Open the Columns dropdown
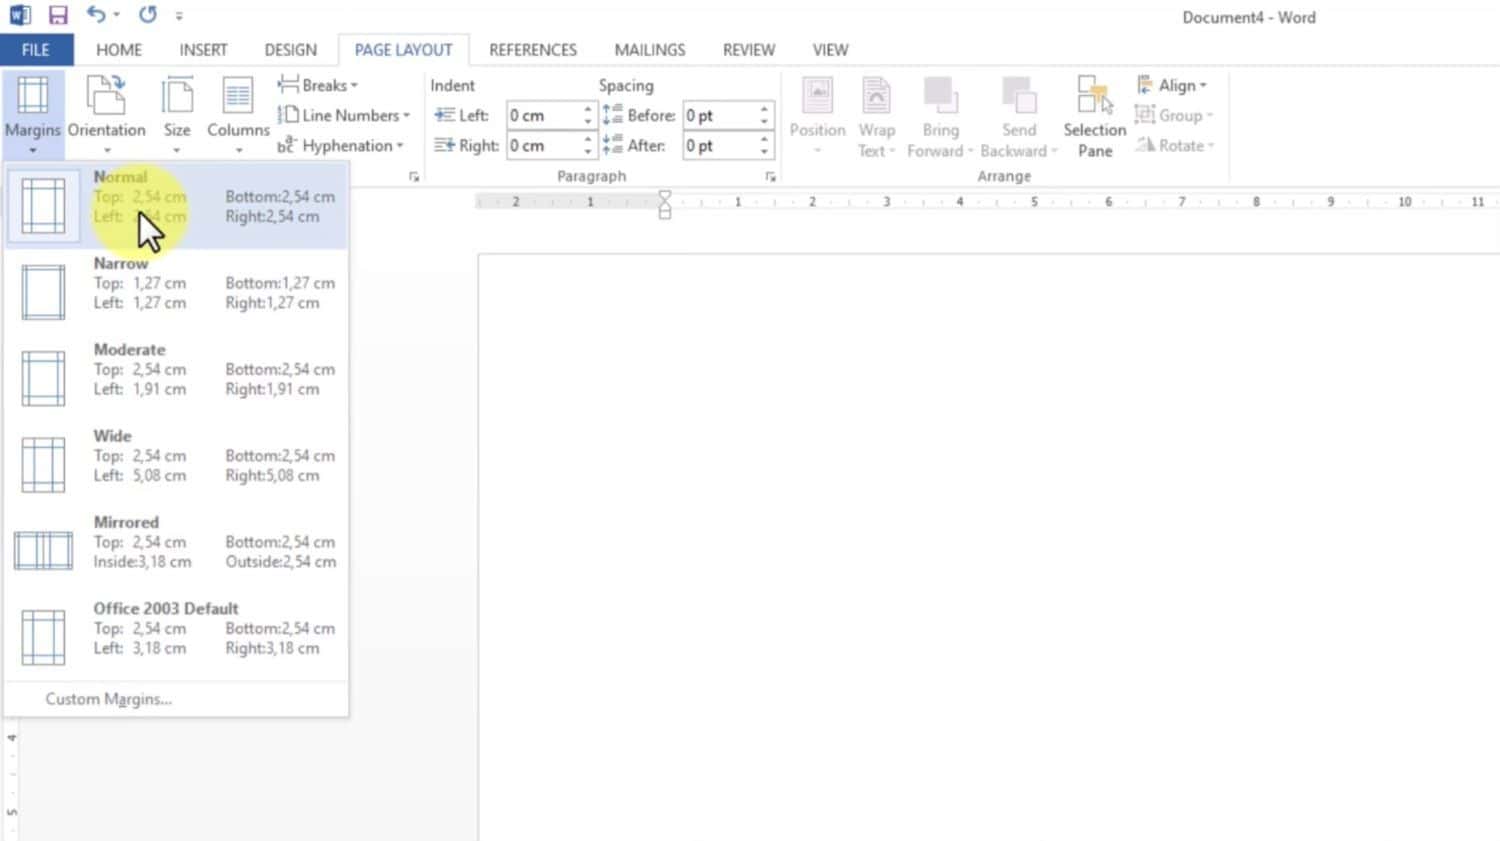This screenshot has width=1500, height=841. tap(238, 114)
